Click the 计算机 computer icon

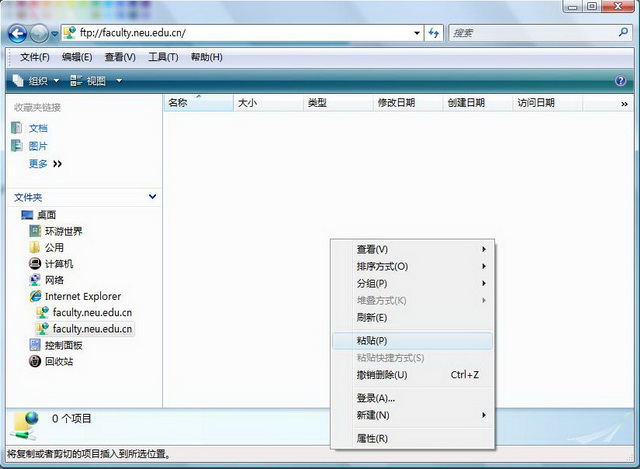[35, 264]
